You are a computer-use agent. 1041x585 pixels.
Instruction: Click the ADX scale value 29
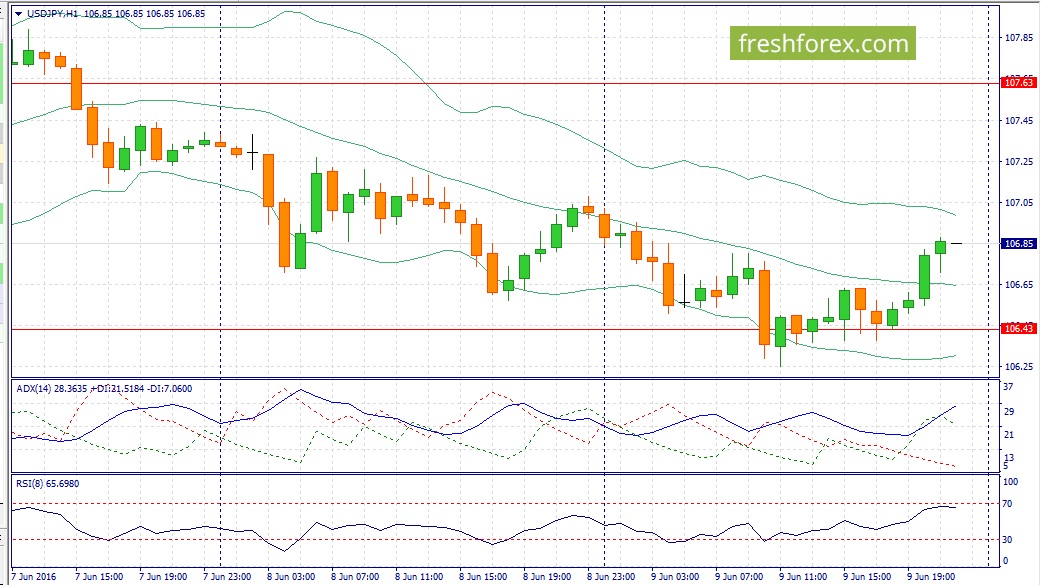tap(1008, 412)
